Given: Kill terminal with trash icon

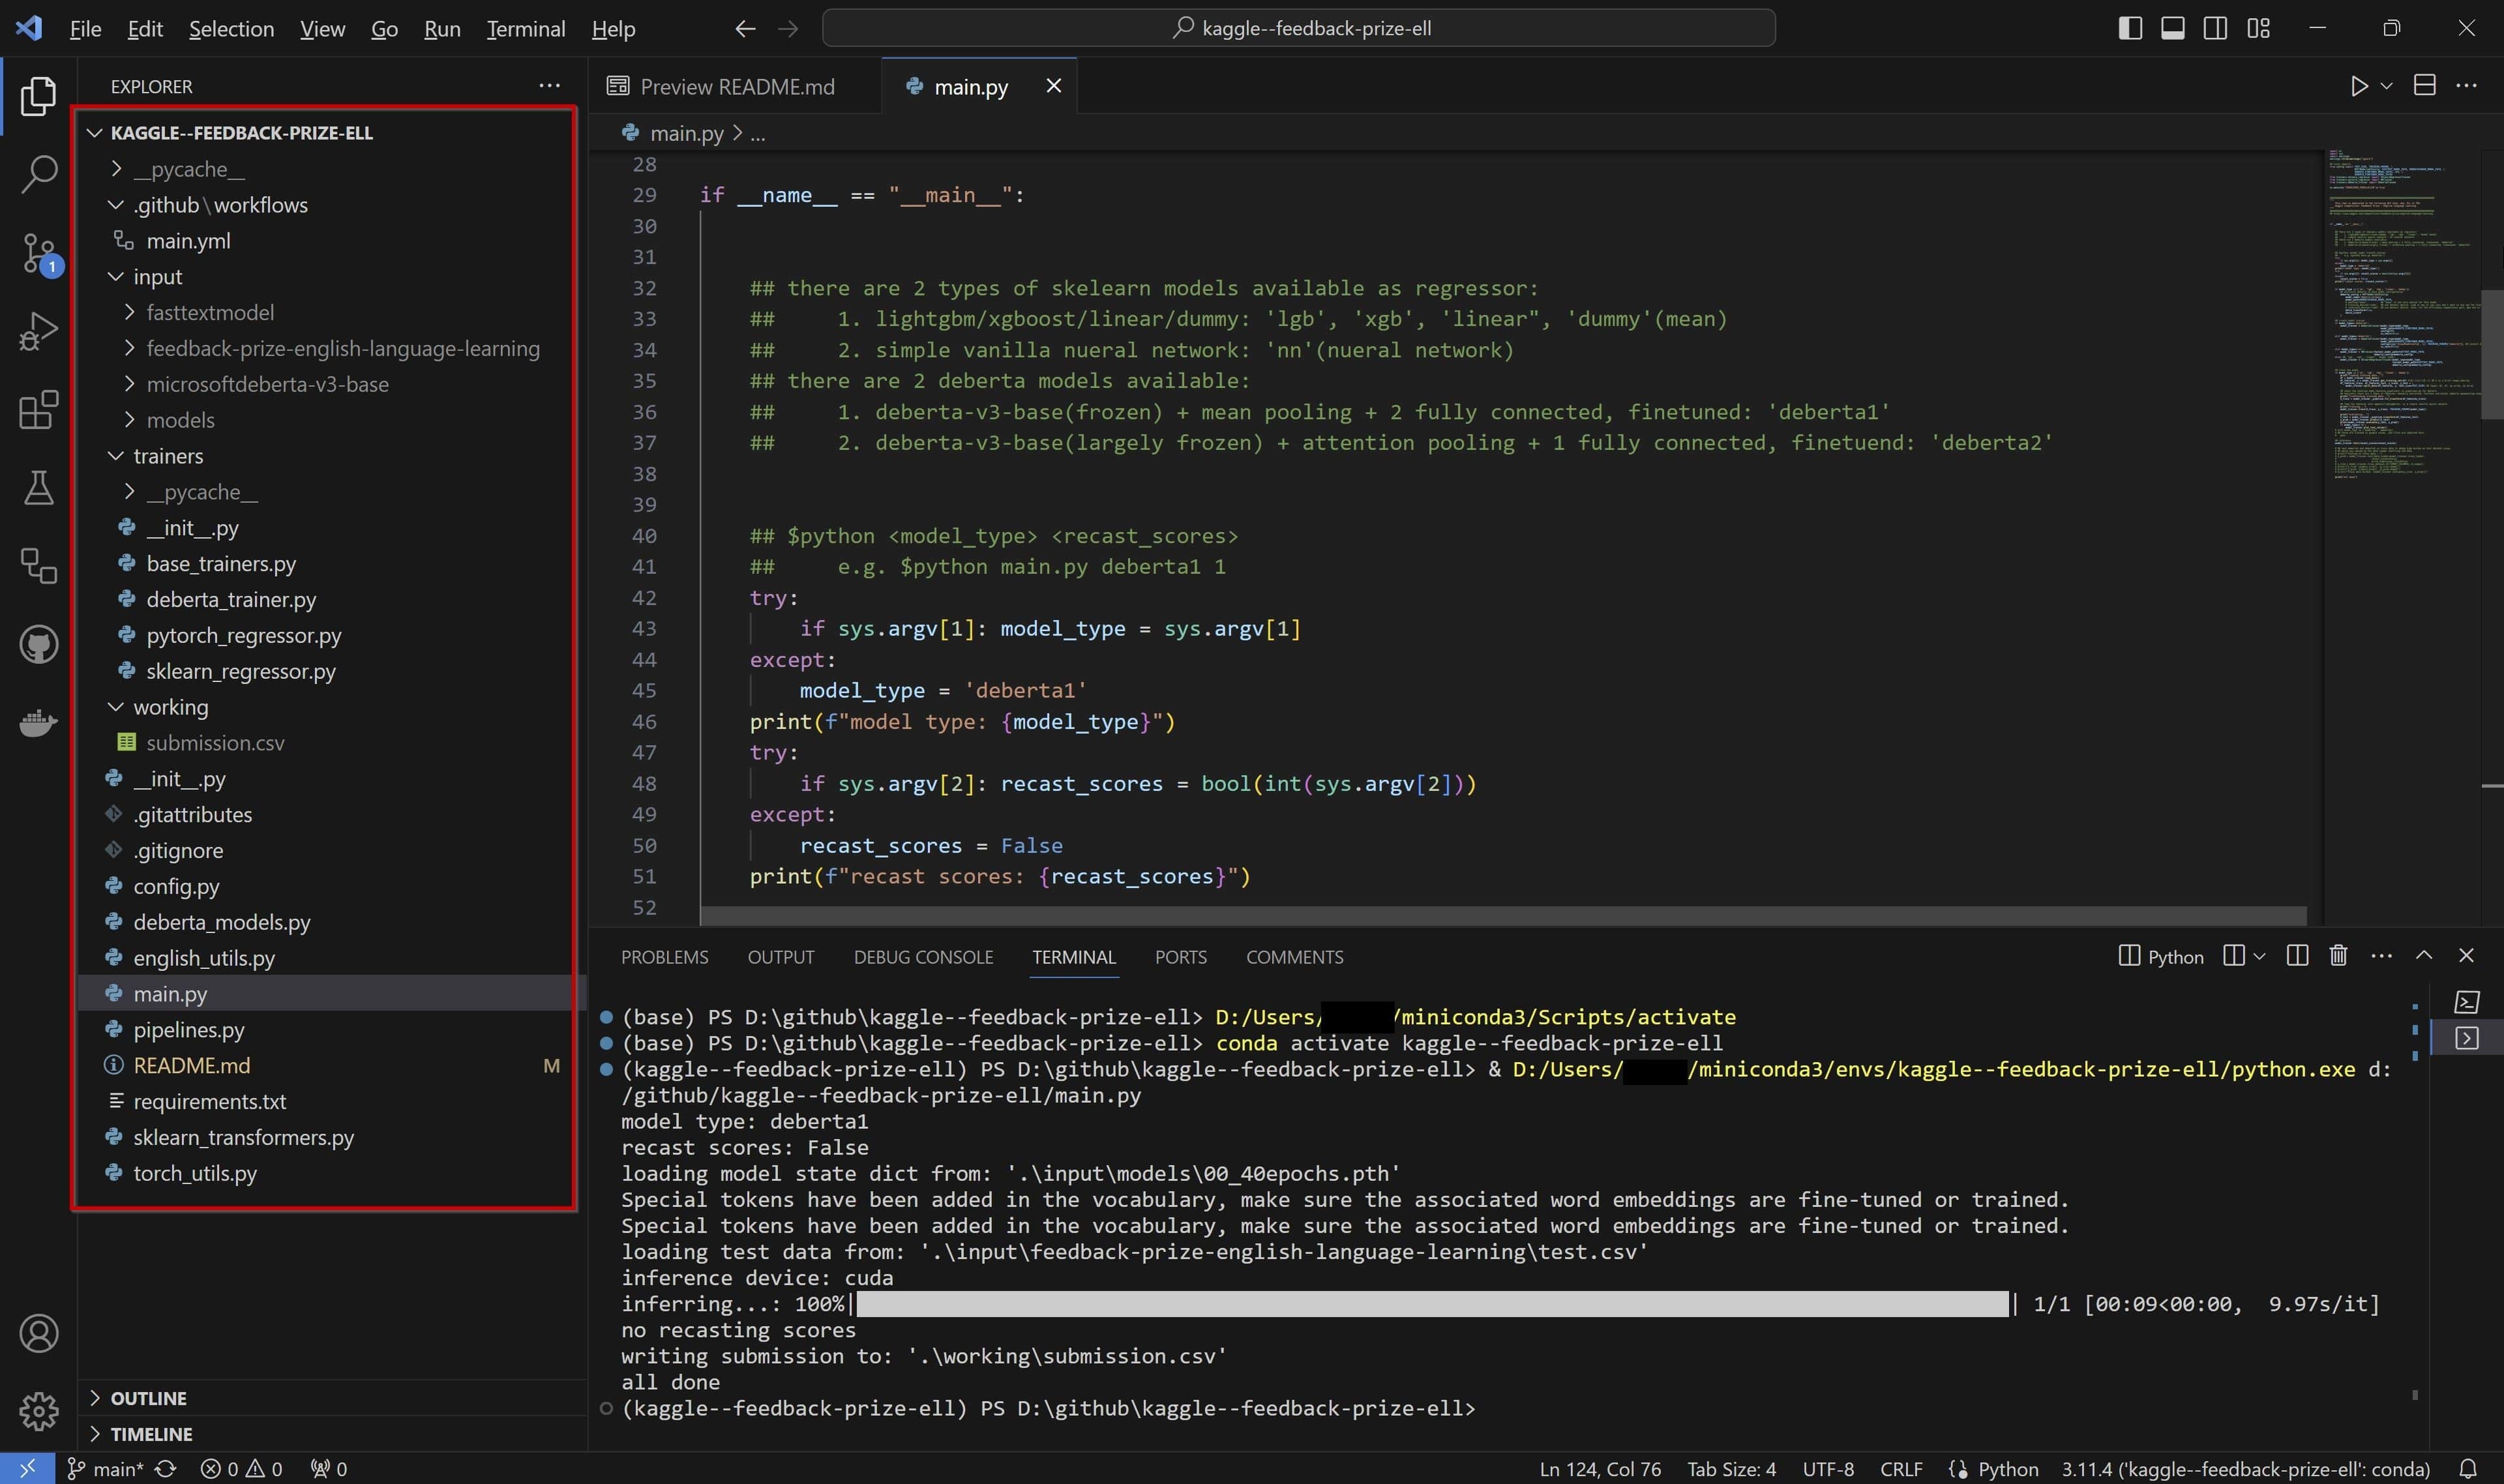Looking at the screenshot, I should (x=2337, y=956).
